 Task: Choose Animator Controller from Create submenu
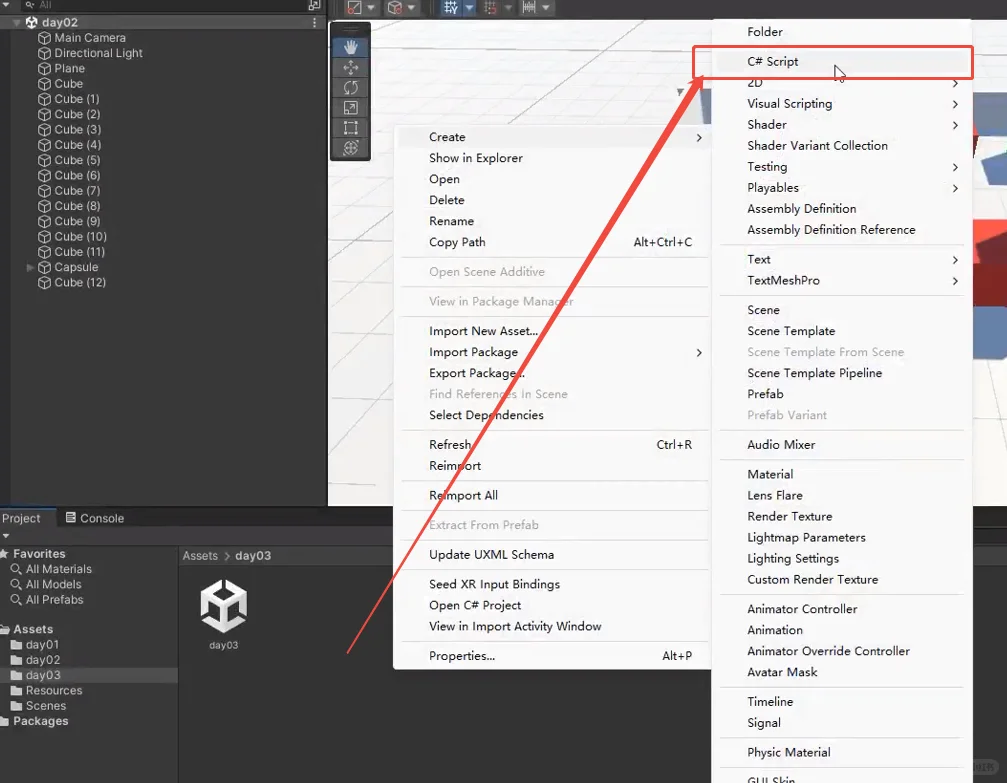click(842, 610)
